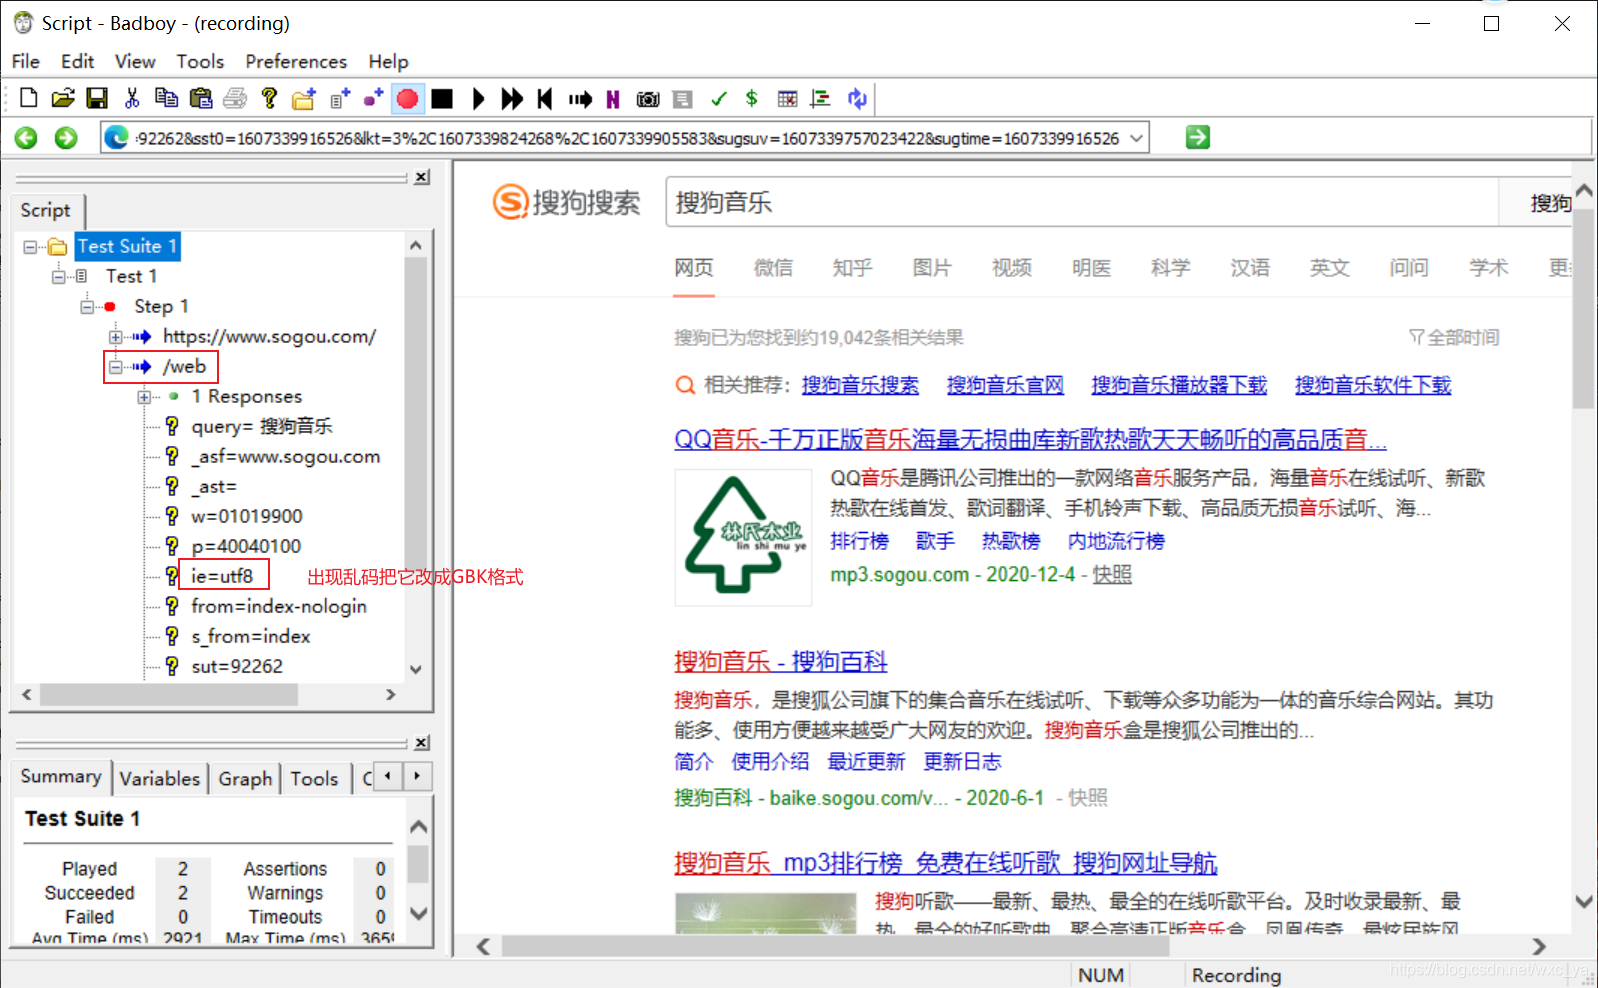Select the from=index-nologin parameter

pos(279,606)
